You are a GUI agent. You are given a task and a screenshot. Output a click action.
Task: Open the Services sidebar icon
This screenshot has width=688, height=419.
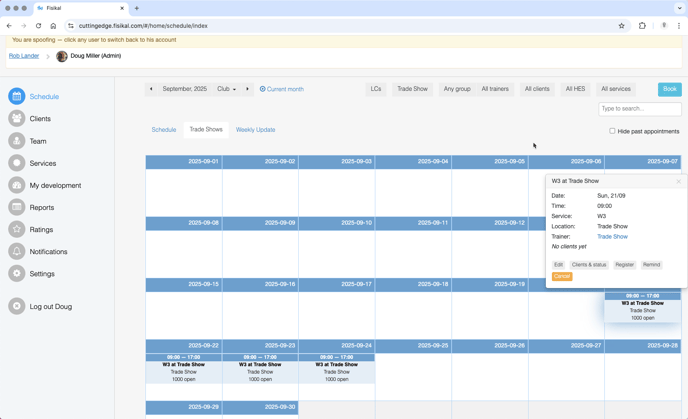pyautogui.click(x=17, y=163)
